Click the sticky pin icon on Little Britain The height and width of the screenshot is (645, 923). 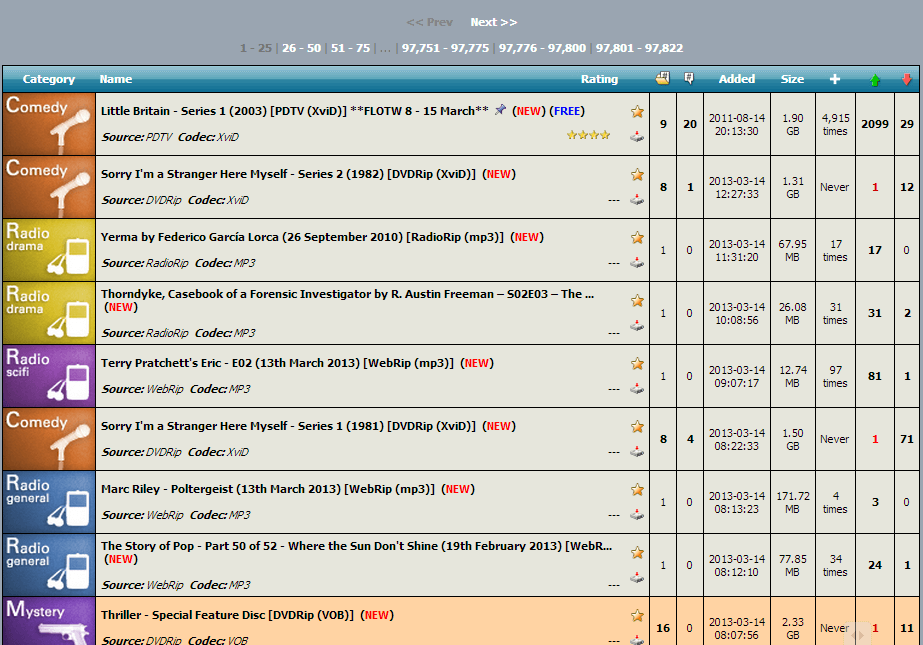pos(500,110)
